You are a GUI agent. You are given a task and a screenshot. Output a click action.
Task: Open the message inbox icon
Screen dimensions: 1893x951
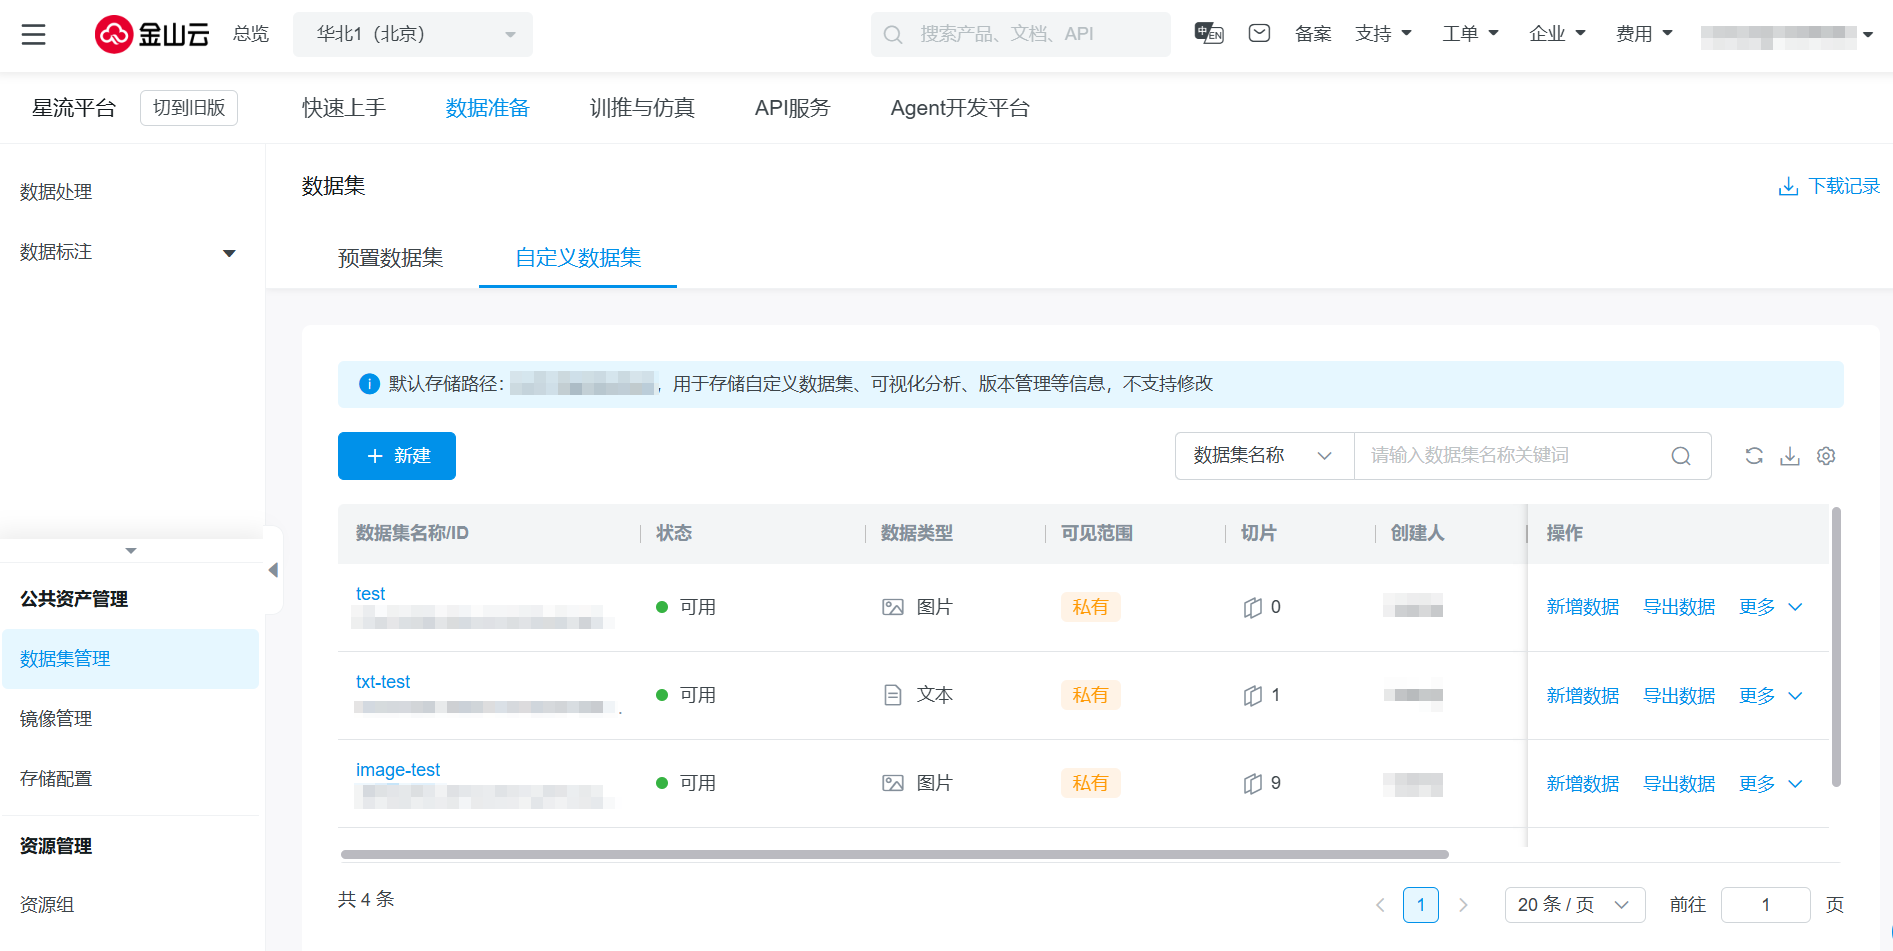pos(1259,34)
